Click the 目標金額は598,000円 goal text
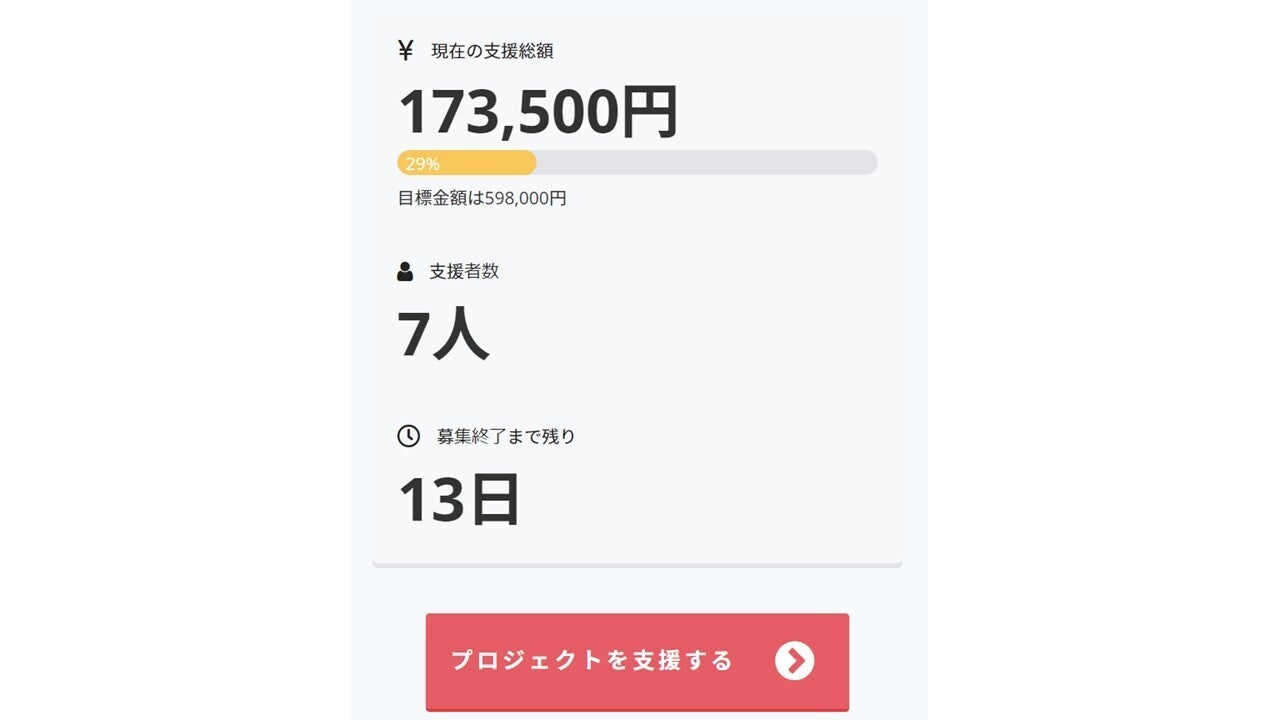Image resolution: width=1280 pixels, height=720 pixels. (482, 198)
